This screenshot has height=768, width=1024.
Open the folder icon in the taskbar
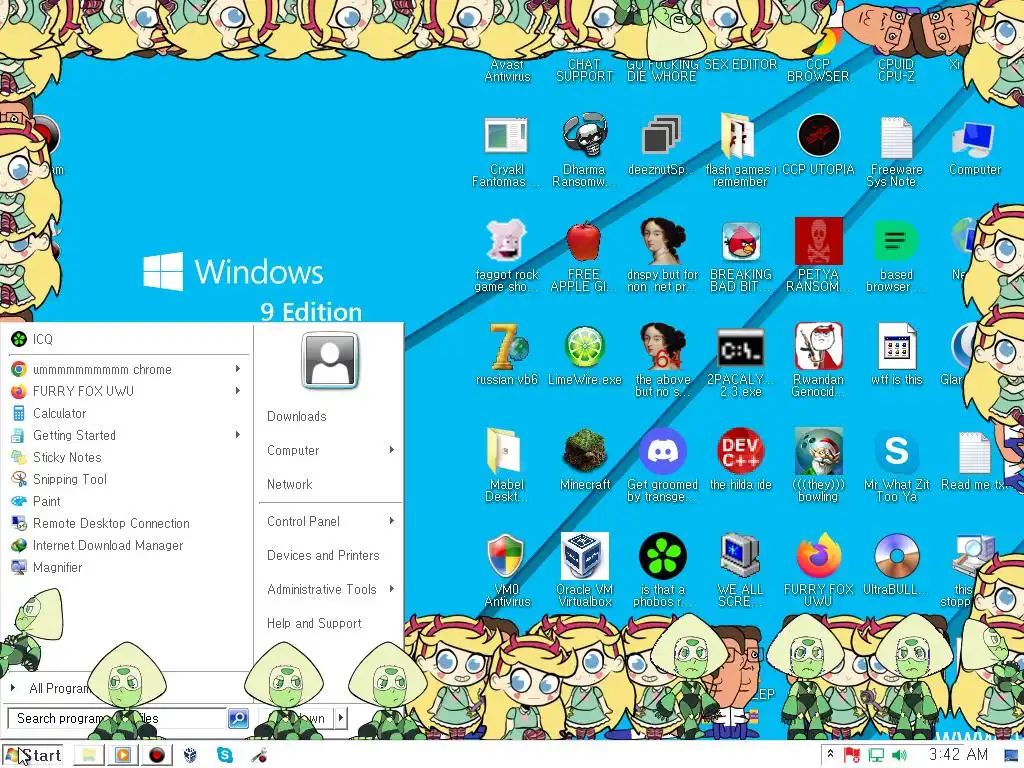[89, 755]
